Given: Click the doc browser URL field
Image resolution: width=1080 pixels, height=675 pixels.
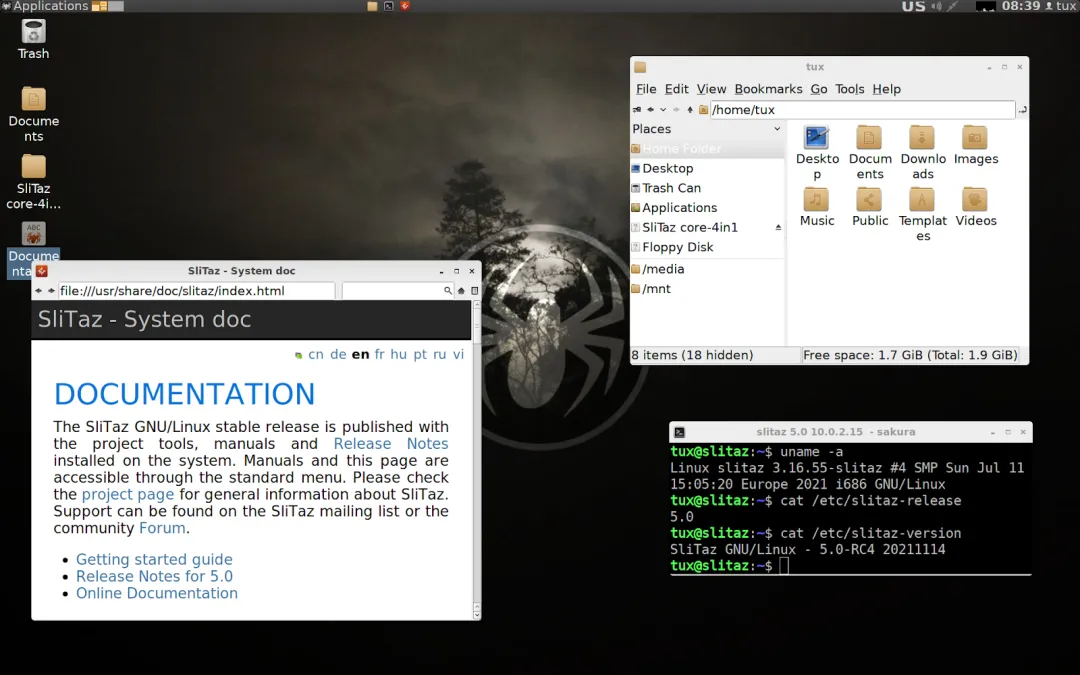Looking at the screenshot, I should 196,291.
